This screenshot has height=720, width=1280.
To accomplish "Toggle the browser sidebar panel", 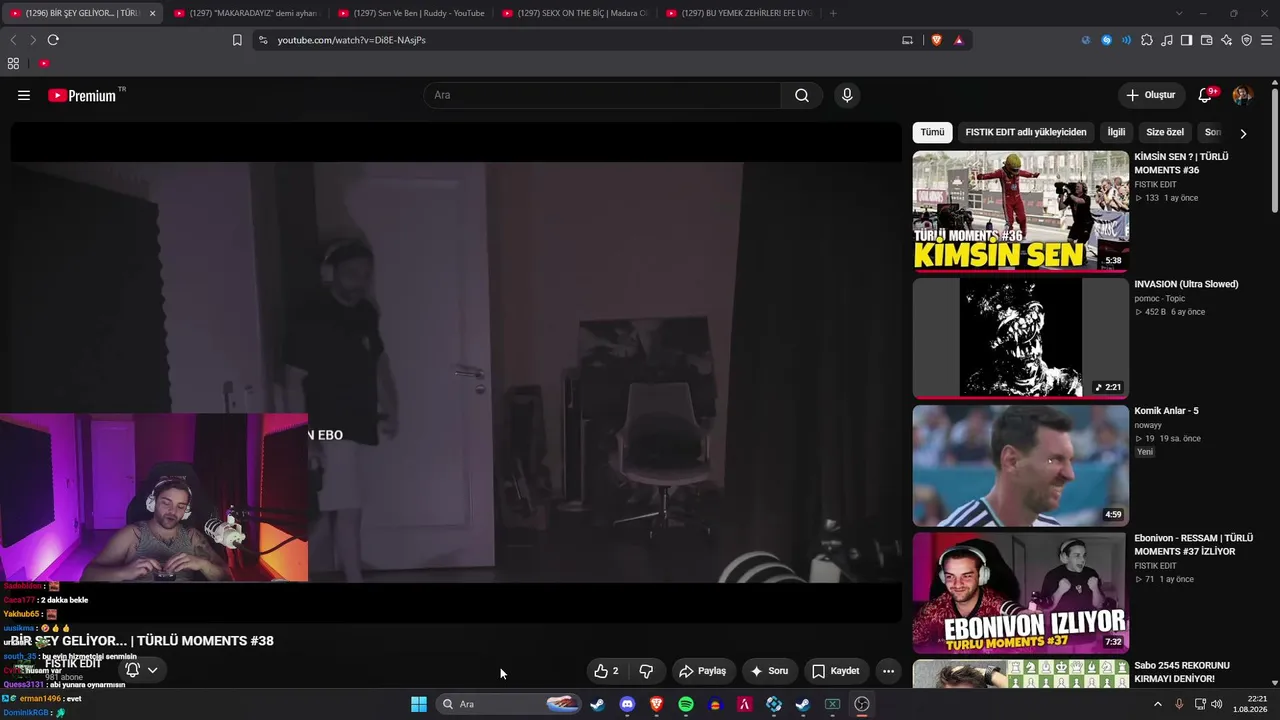I will click(x=1187, y=40).
